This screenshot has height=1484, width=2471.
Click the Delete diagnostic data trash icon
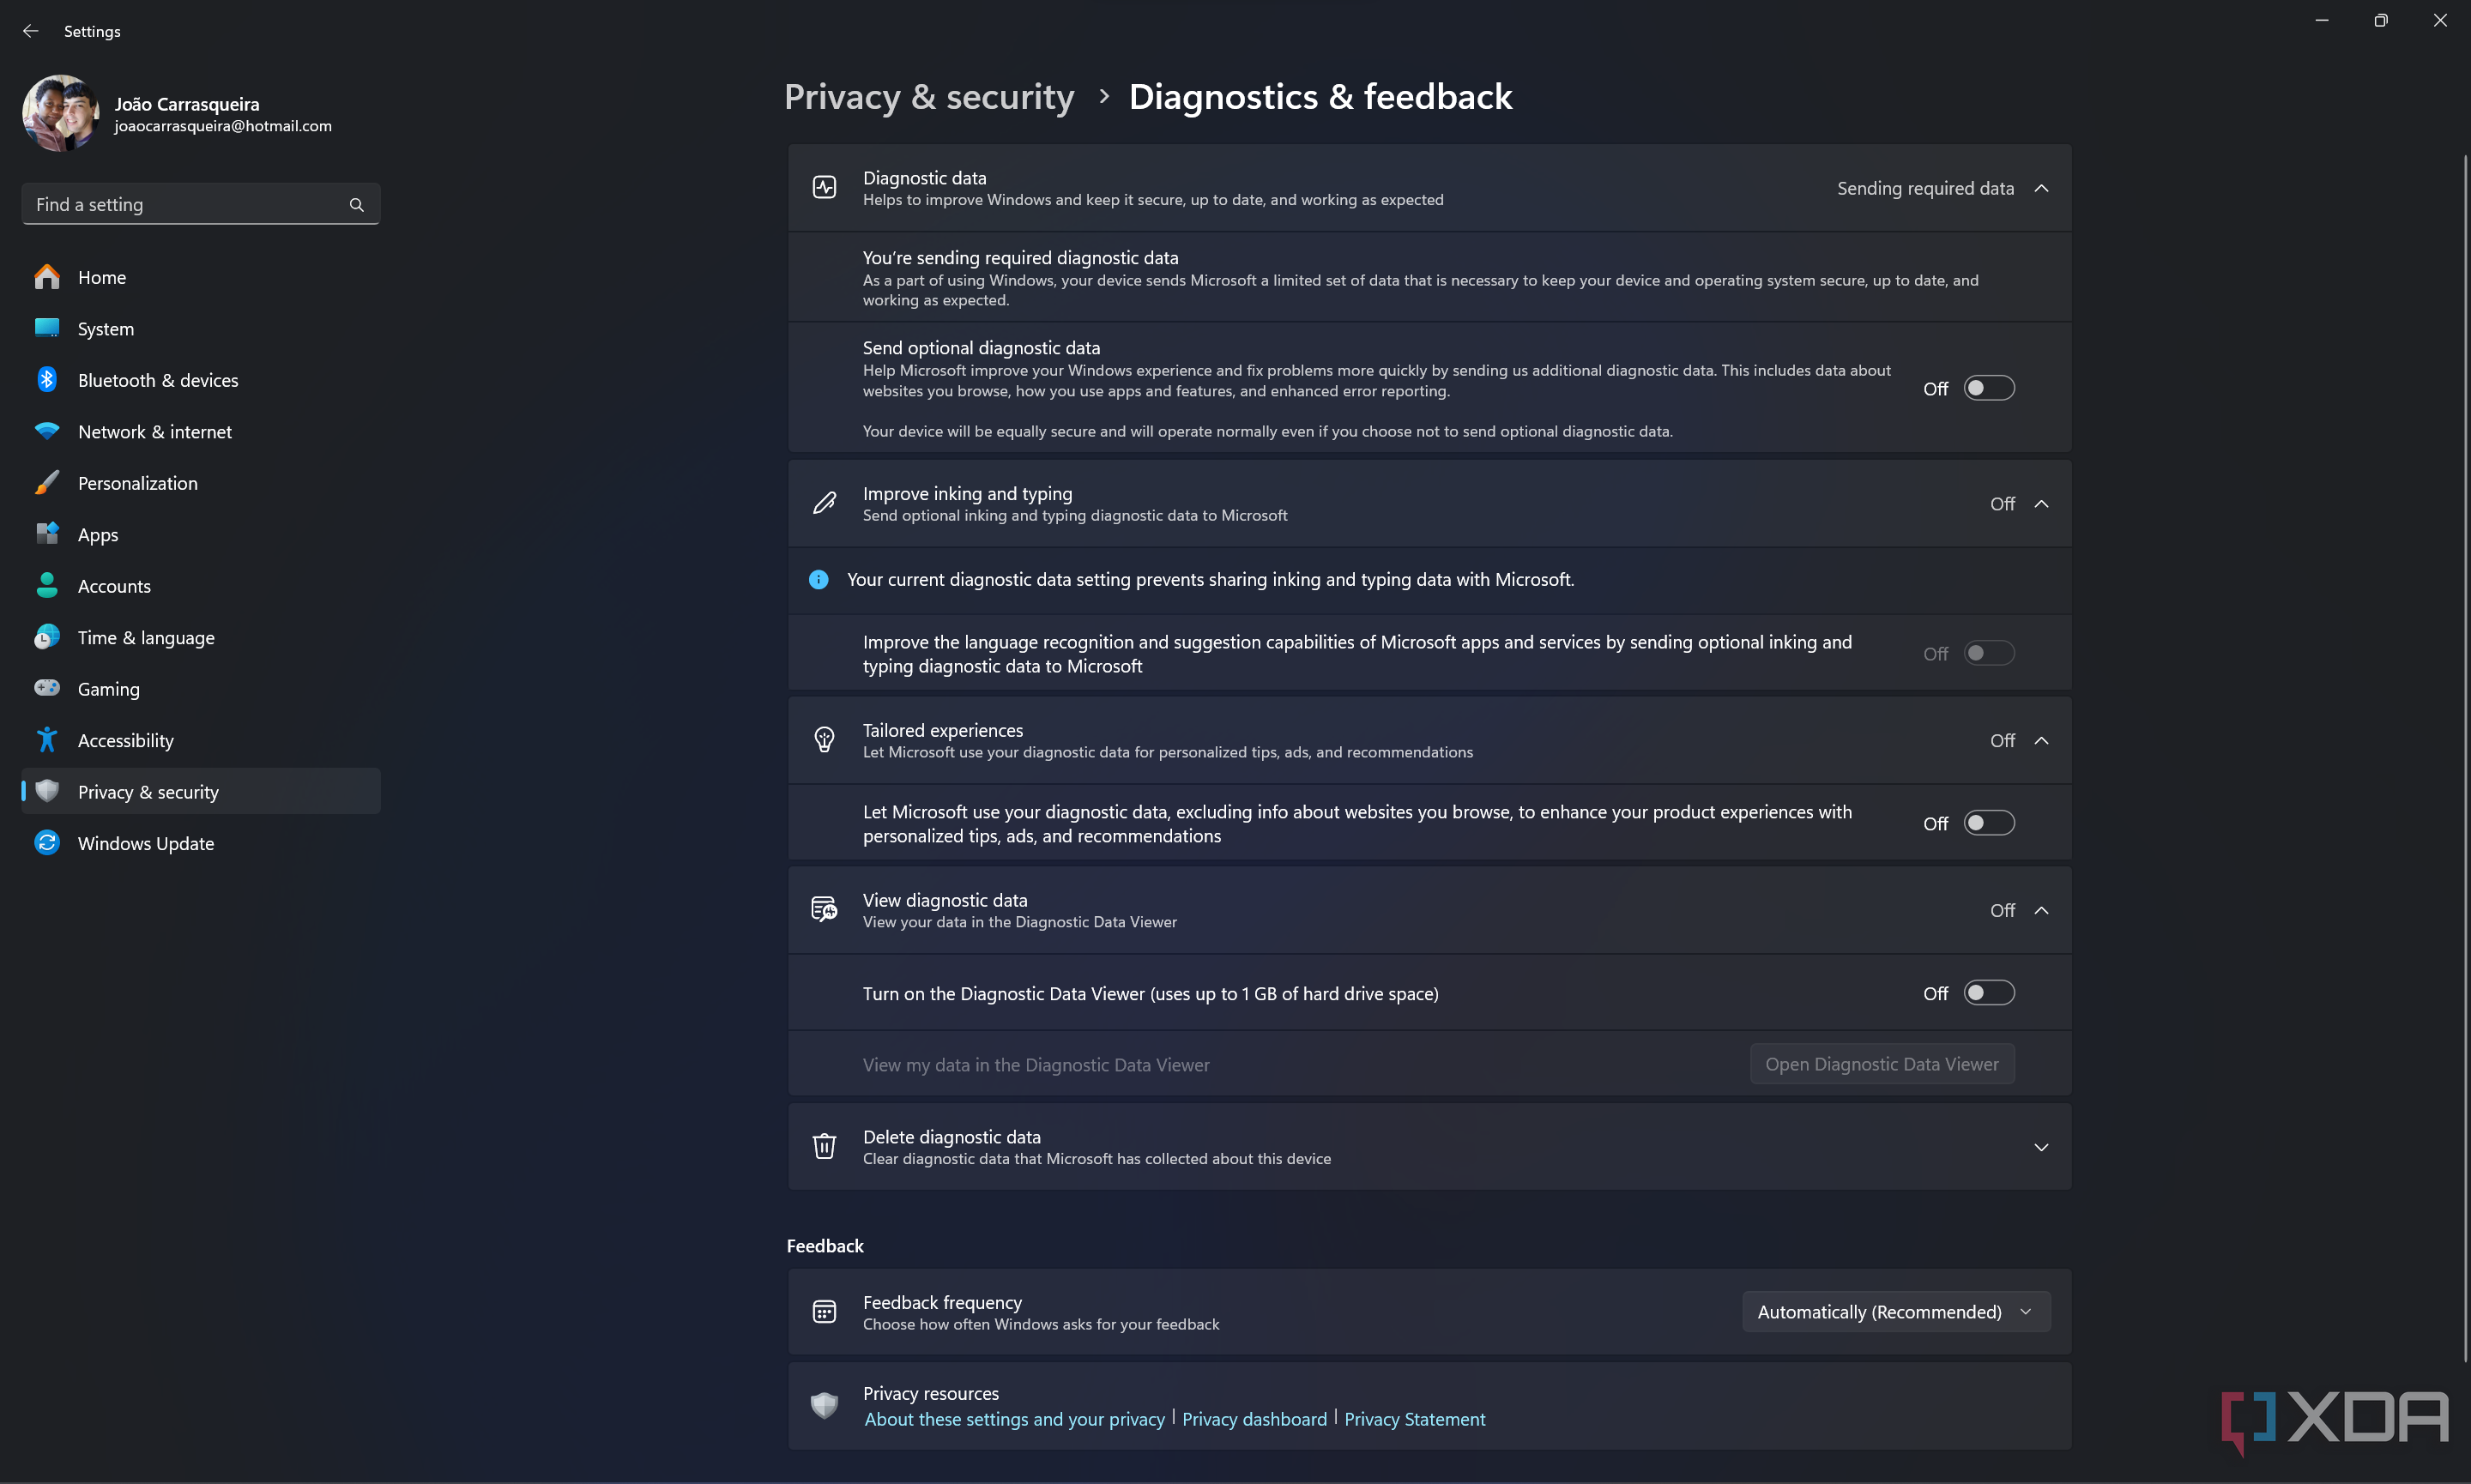point(824,1147)
